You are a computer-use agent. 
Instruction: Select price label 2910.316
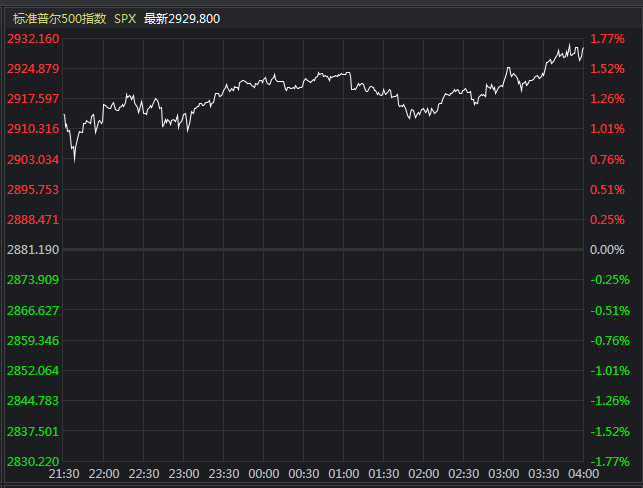tap(33, 129)
